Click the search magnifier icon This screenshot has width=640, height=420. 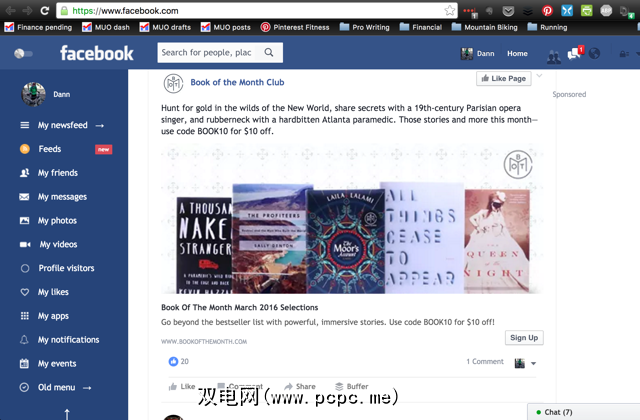[269, 53]
